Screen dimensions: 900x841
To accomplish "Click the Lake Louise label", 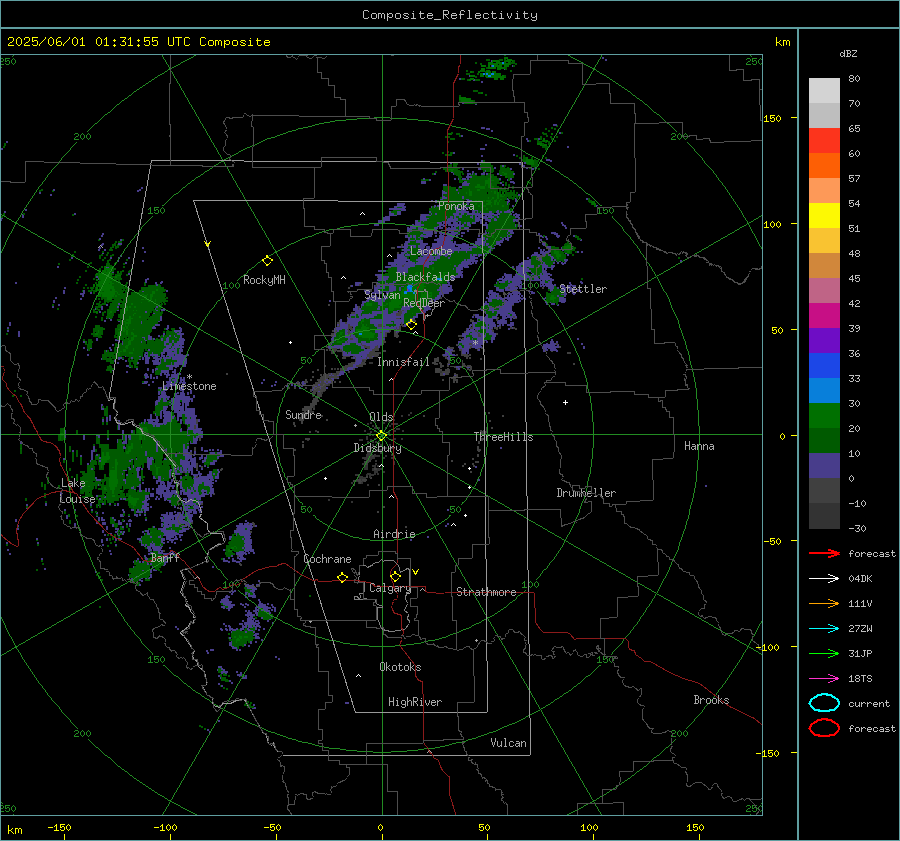I will [x=77, y=491].
